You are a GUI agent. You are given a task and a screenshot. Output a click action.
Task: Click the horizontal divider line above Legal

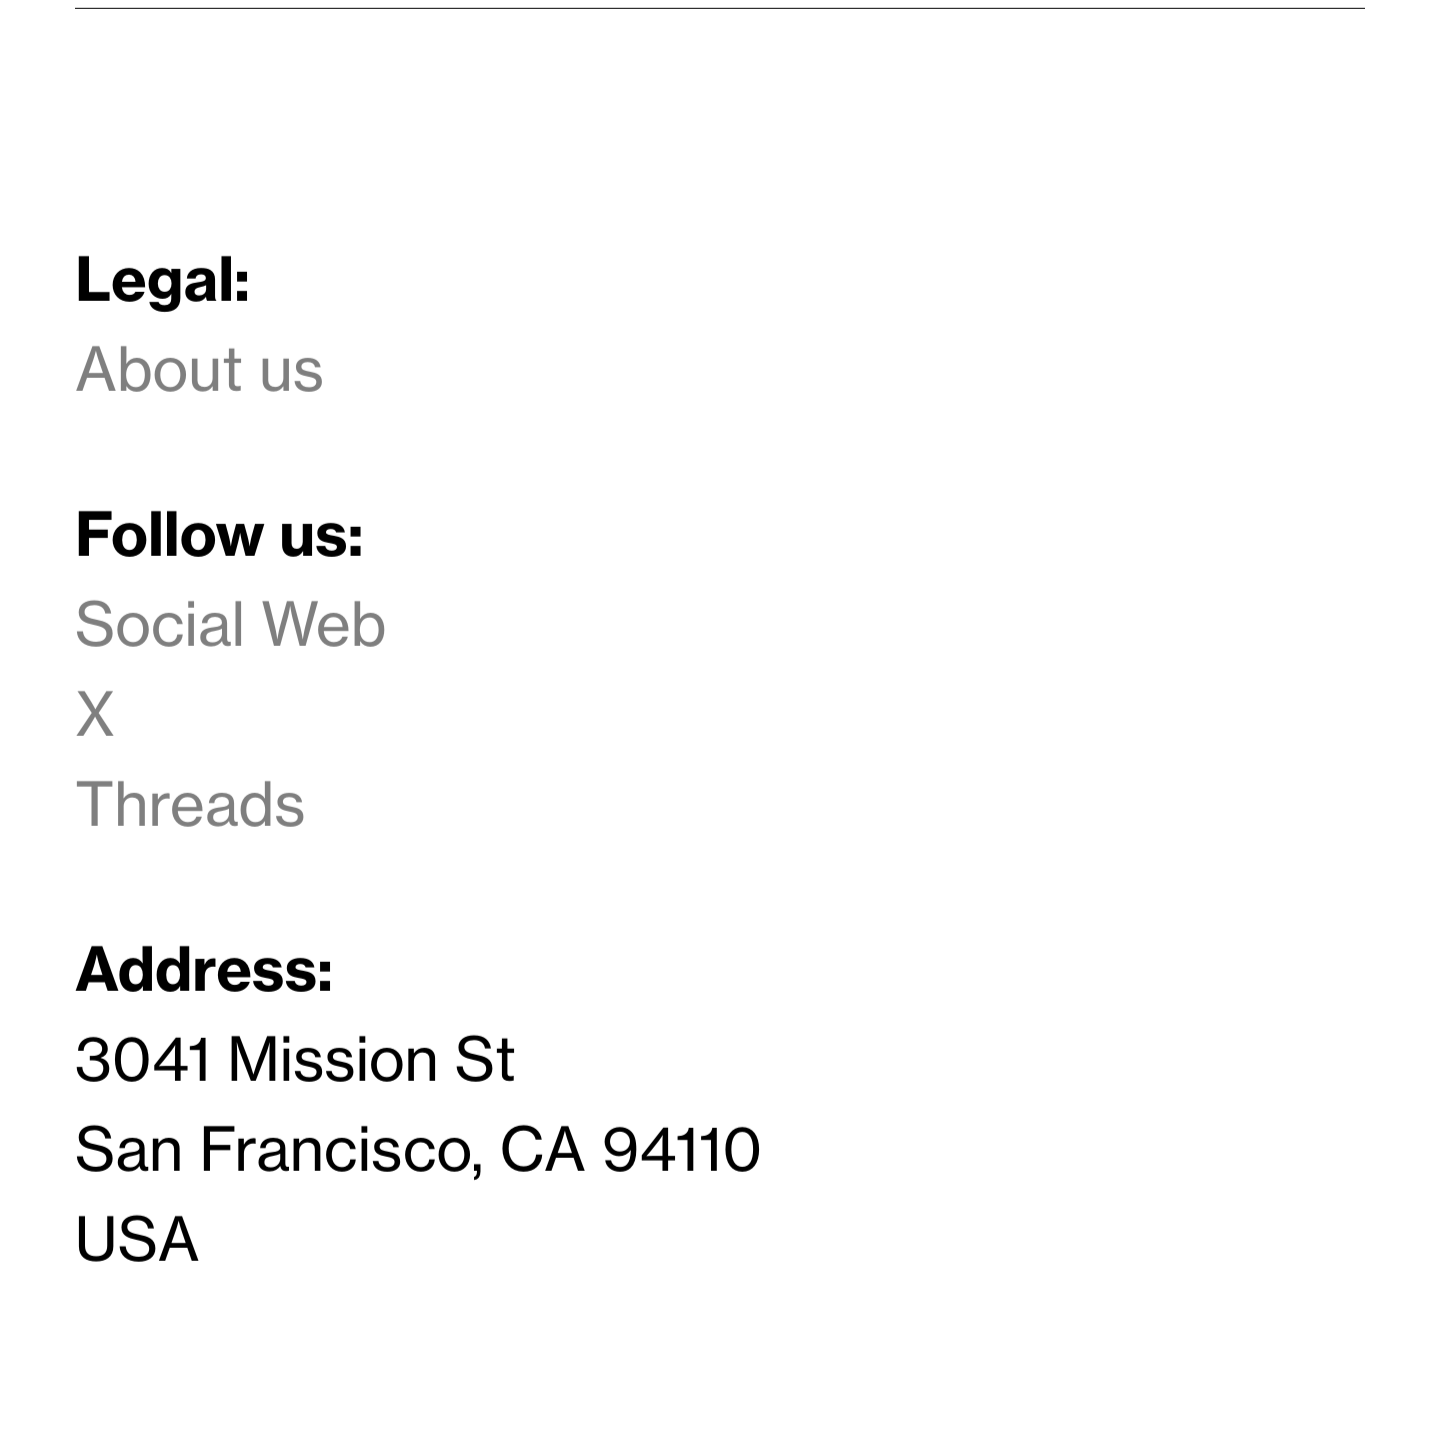pyautogui.click(x=720, y=8)
